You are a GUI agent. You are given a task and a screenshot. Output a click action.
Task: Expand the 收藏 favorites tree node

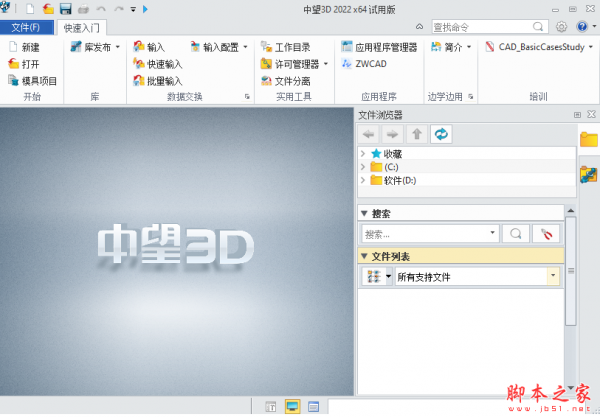coord(363,154)
